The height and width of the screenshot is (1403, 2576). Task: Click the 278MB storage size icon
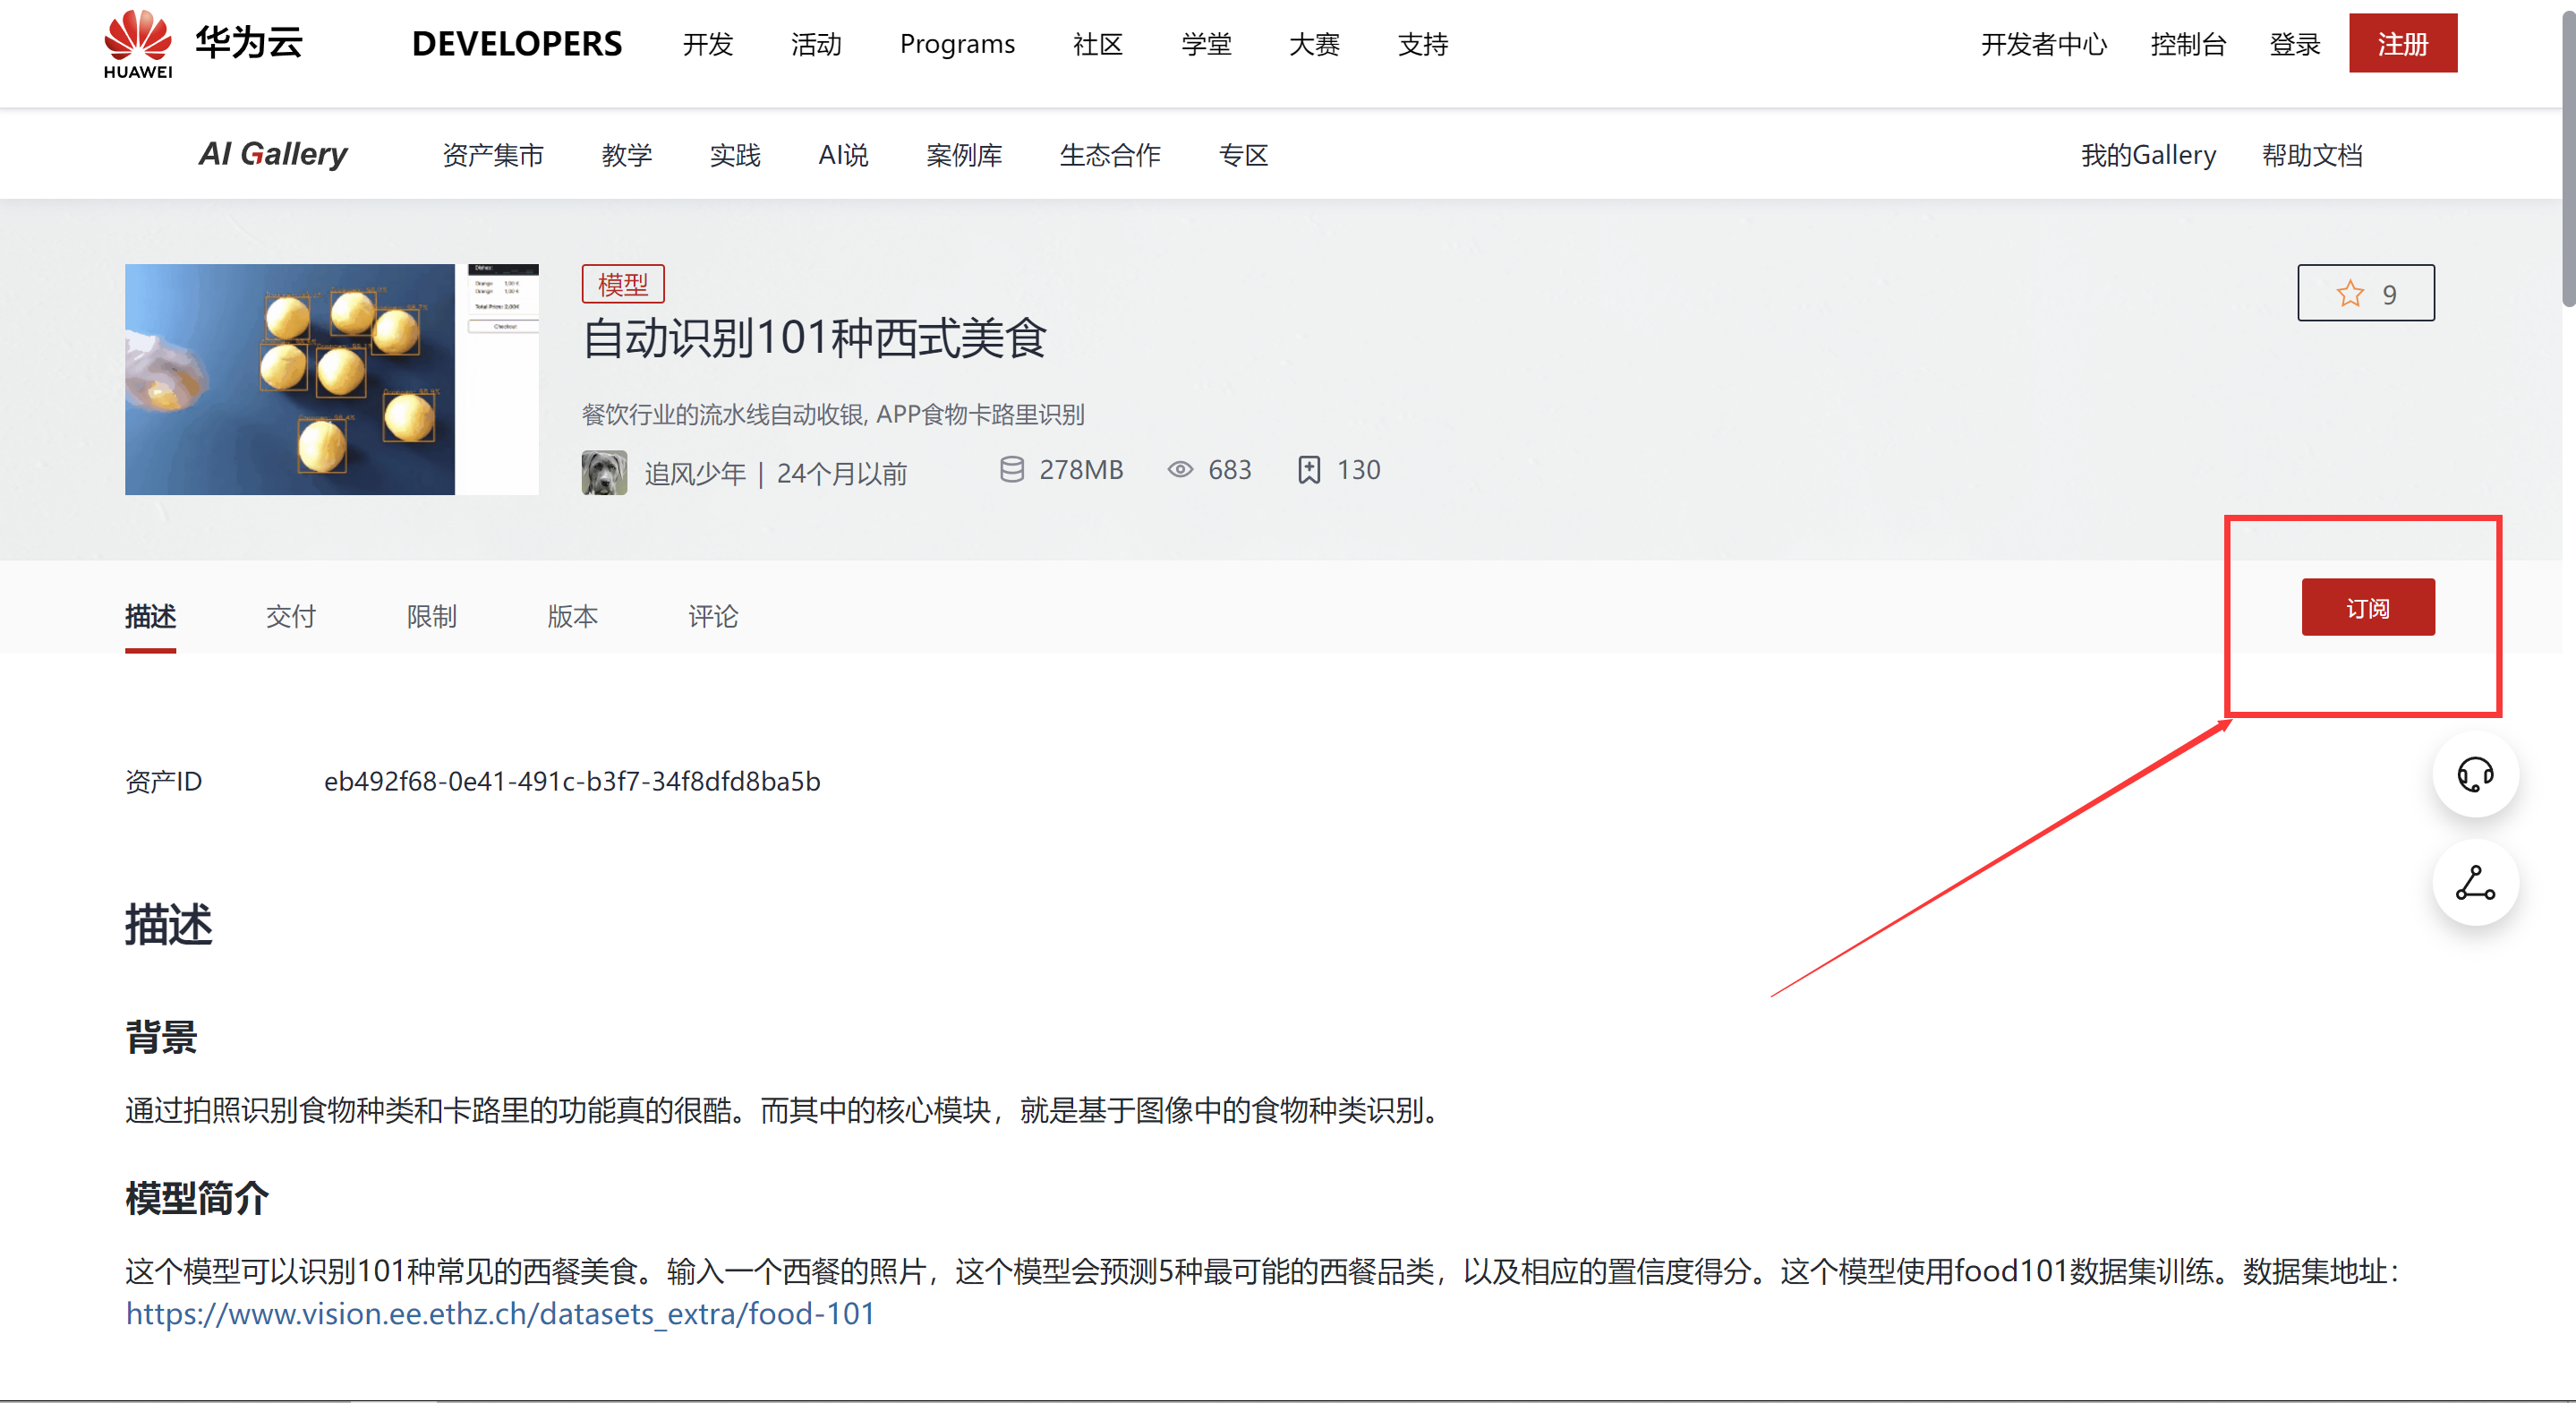[1011, 470]
